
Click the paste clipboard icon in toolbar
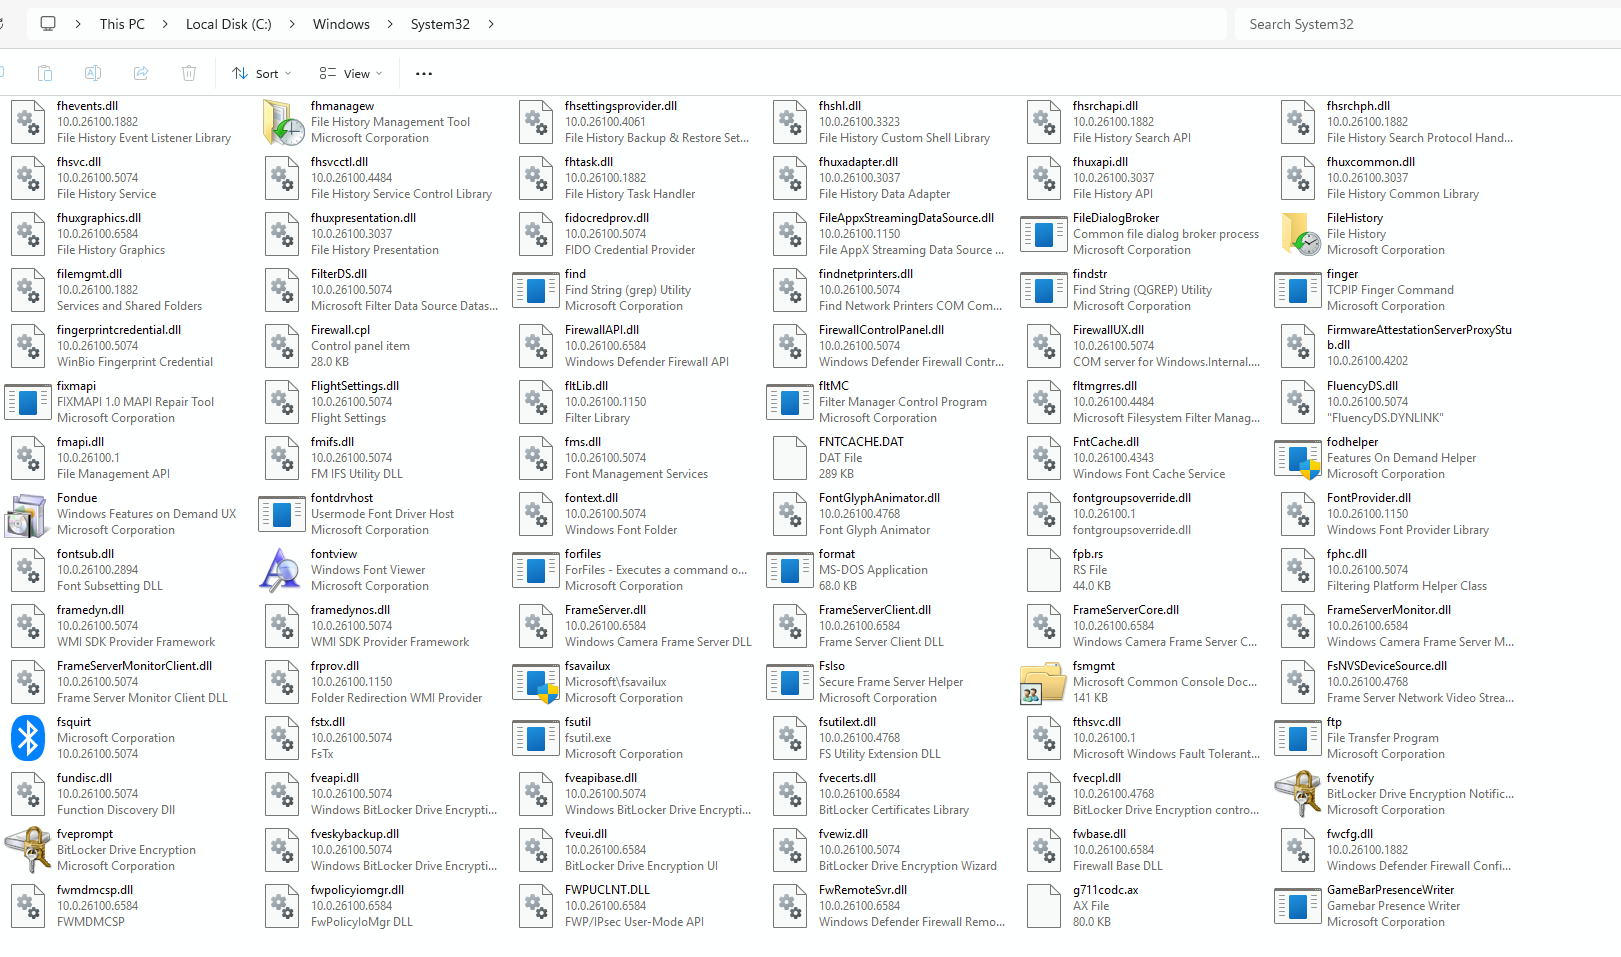pyautogui.click(x=45, y=73)
